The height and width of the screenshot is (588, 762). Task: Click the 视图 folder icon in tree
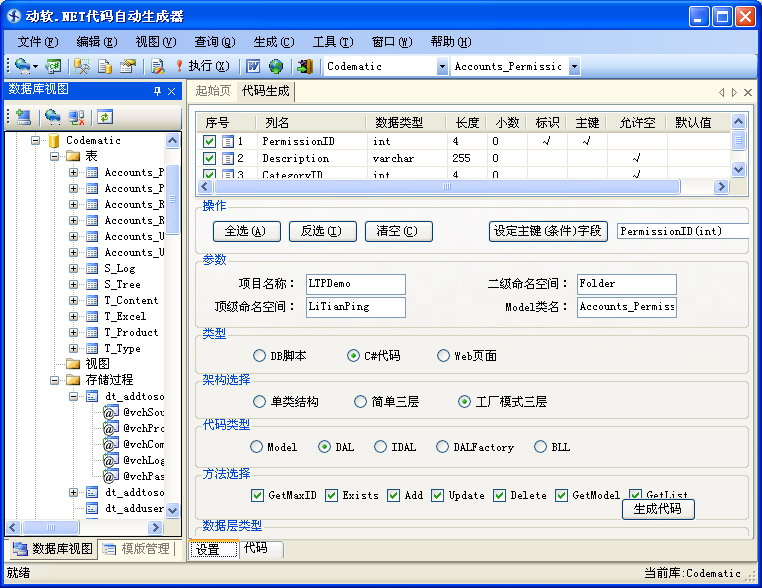tap(73, 363)
